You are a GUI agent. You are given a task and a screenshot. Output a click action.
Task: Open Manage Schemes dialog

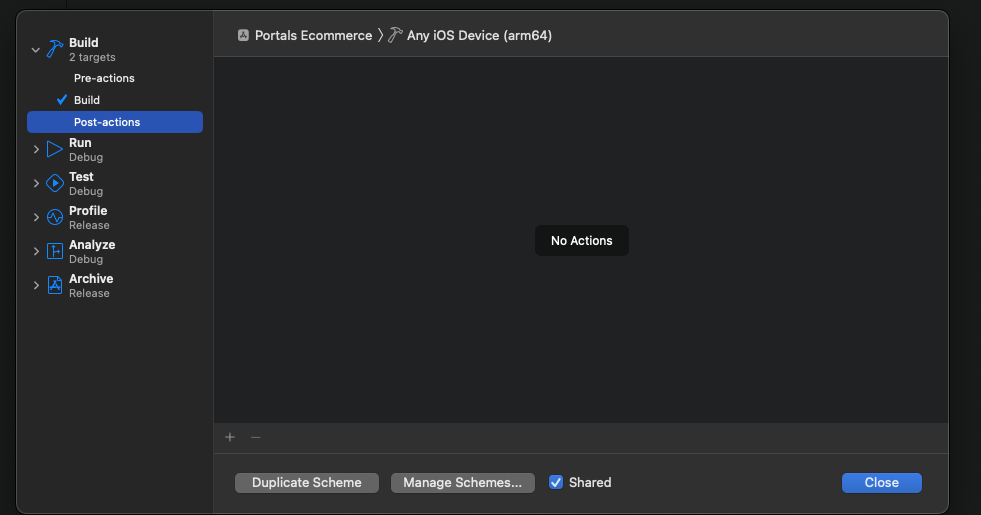[x=462, y=483]
